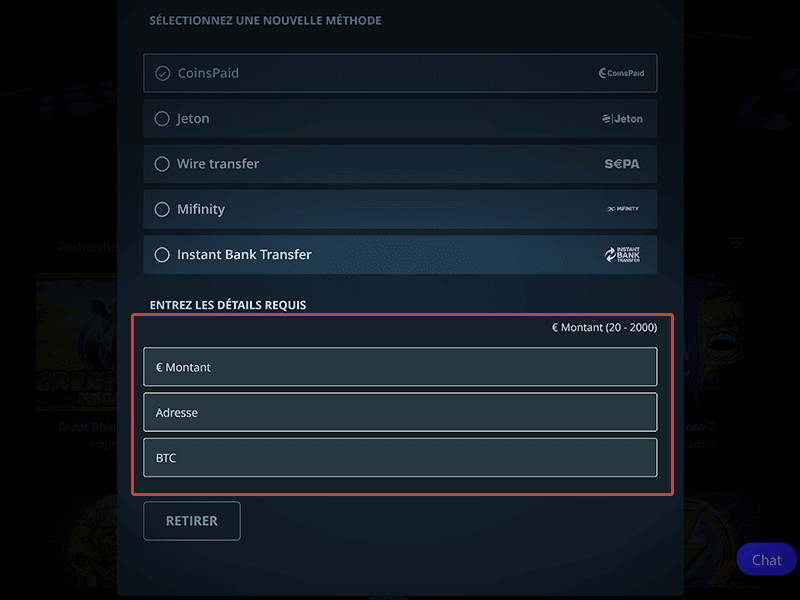Click the RETIRER withdraw button
This screenshot has height=600, width=800.
192,521
